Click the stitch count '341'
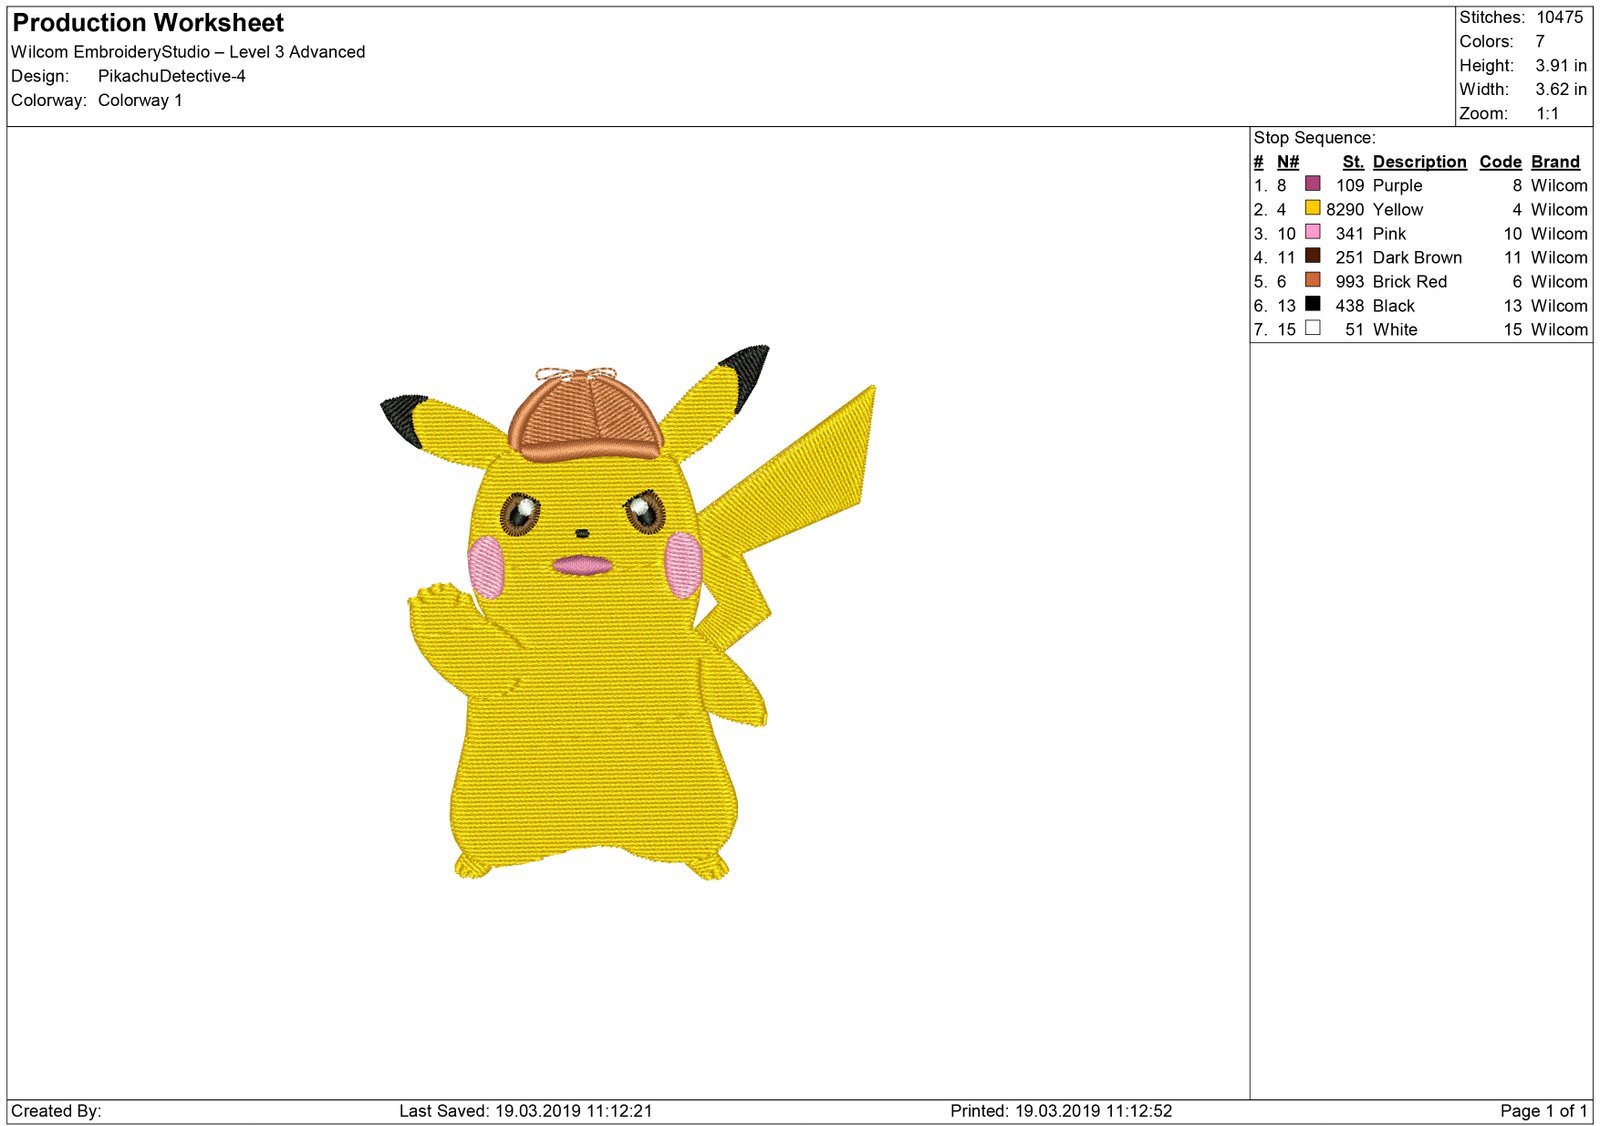 (1350, 234)
